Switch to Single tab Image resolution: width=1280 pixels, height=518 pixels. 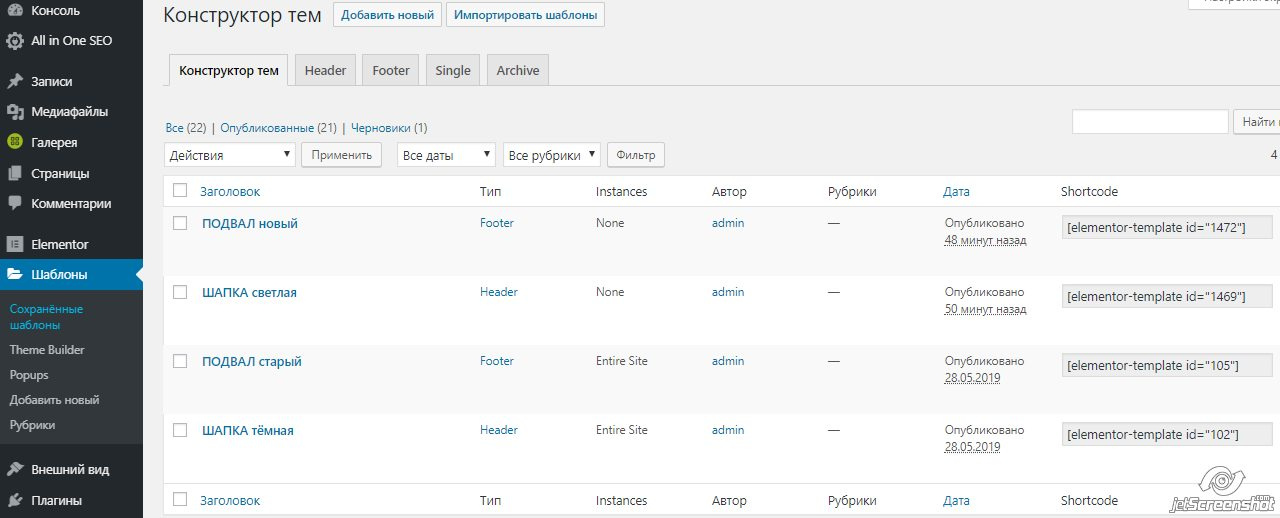pyautogui.click(x=453, y=70)
